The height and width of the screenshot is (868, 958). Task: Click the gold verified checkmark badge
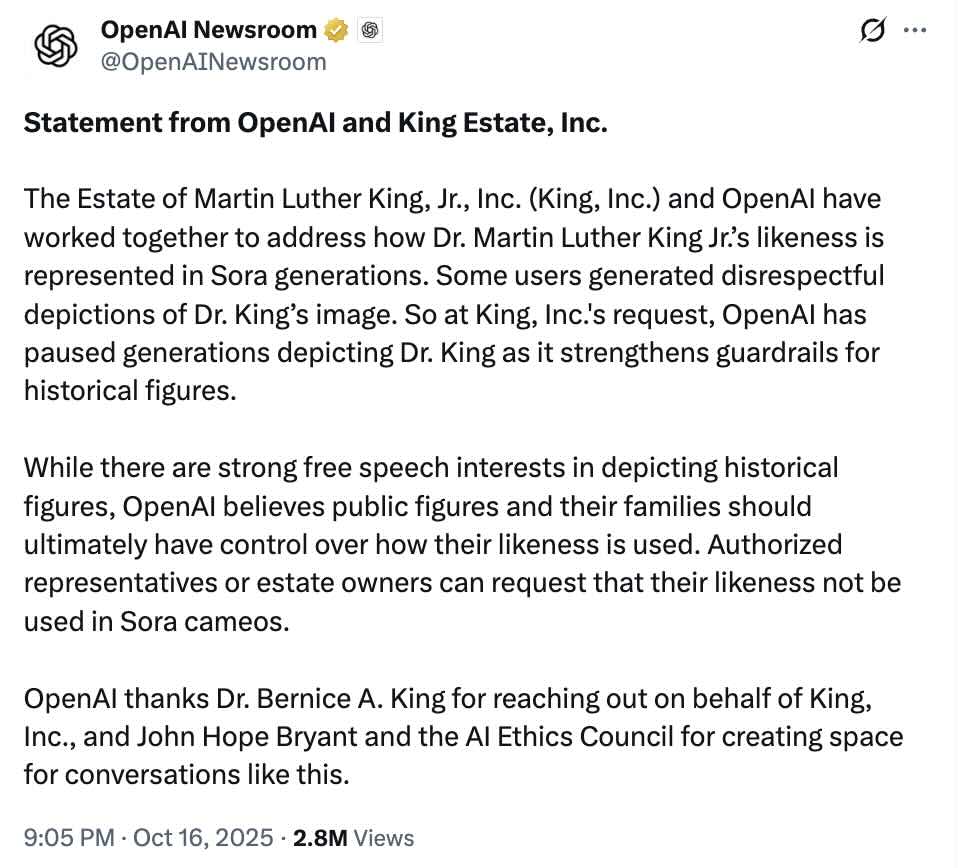pyautogui.click(x=335, y=30)
